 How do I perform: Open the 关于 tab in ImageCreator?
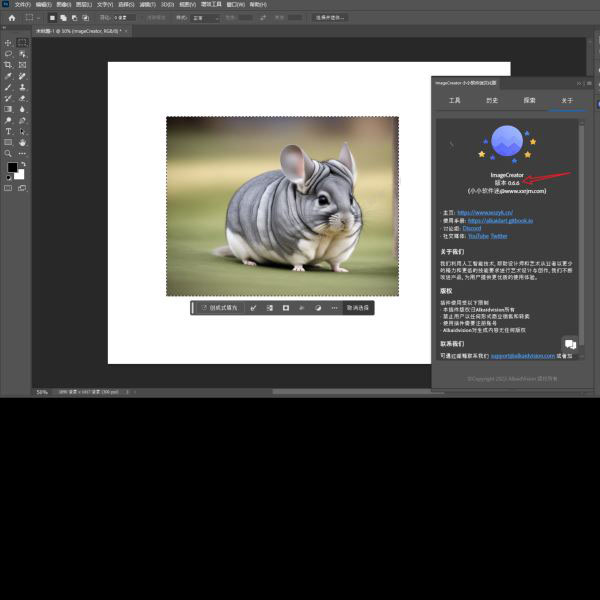[567, 100]
